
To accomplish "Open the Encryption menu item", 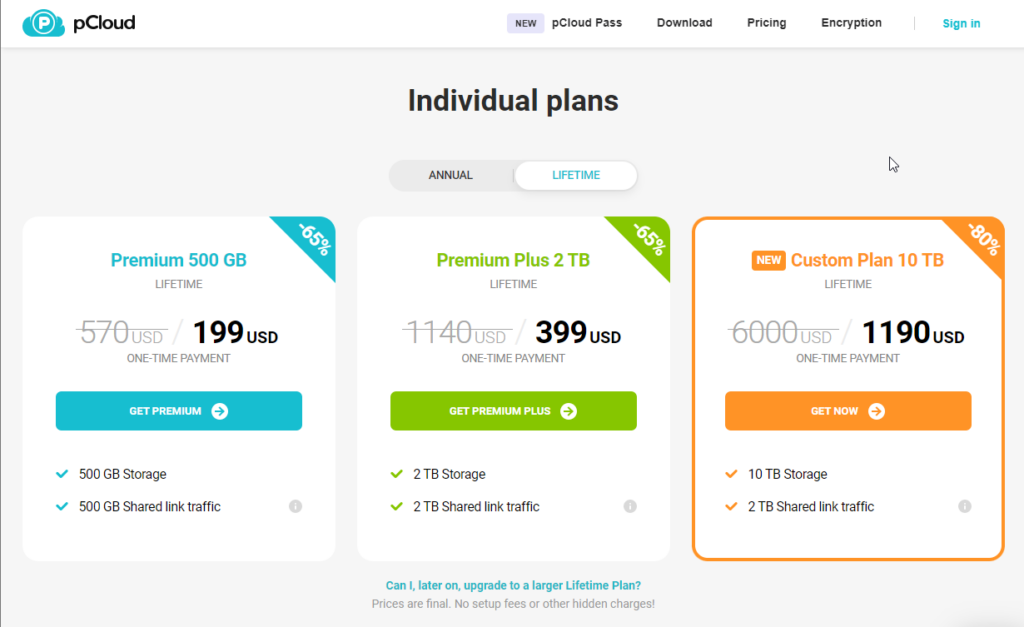I will 851,23.
